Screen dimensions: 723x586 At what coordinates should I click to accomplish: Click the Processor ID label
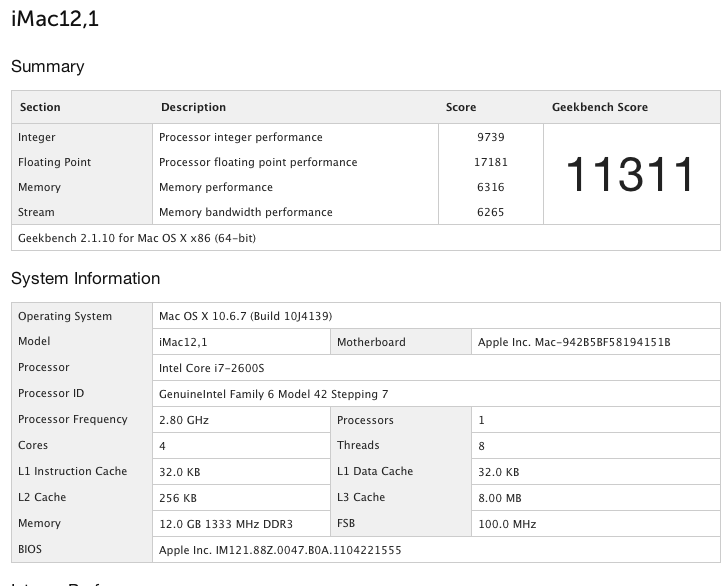click(51, 393)
